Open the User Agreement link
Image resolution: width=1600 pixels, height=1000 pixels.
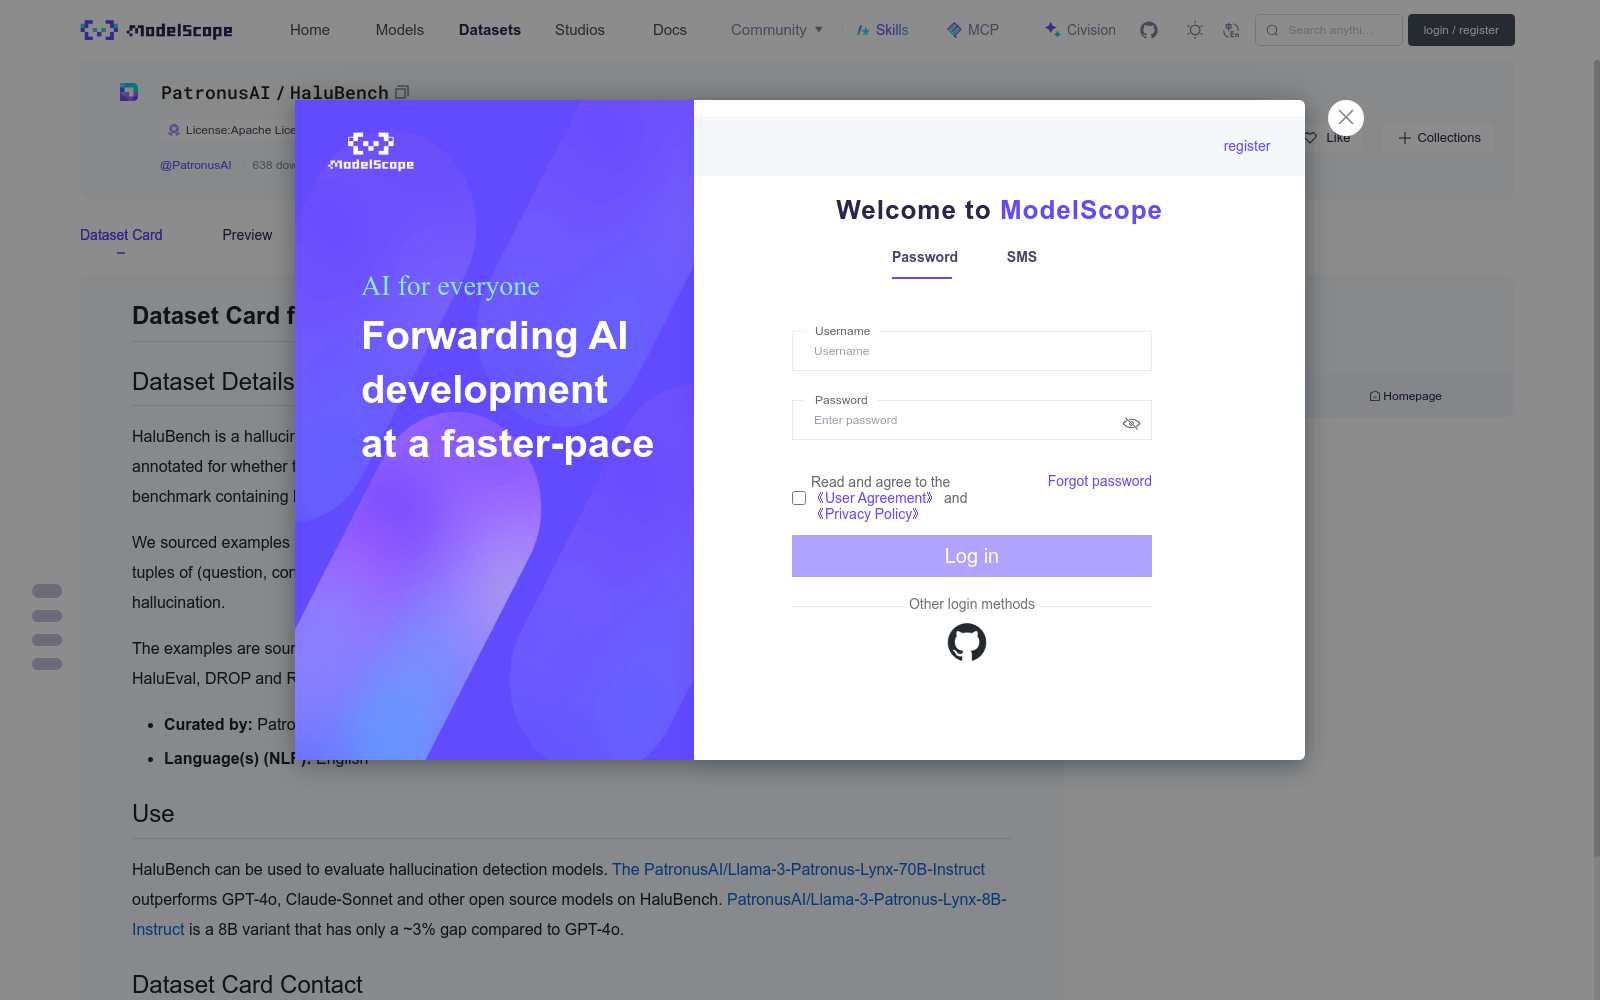875,498
